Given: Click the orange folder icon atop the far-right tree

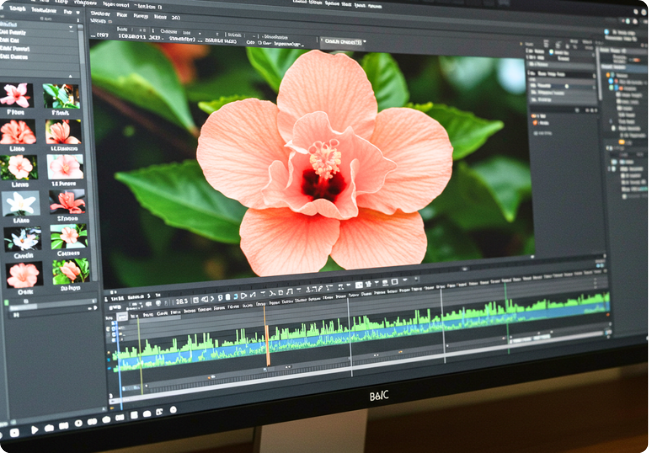Looking at the screenshot, I should pos(608,75).
